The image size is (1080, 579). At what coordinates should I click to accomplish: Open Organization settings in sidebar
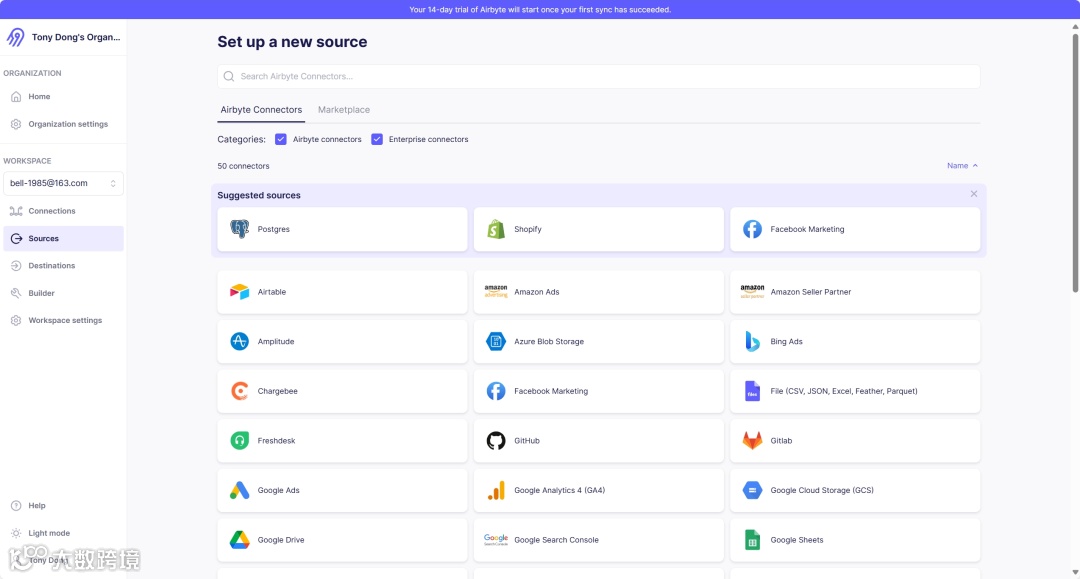pos(63,124)
